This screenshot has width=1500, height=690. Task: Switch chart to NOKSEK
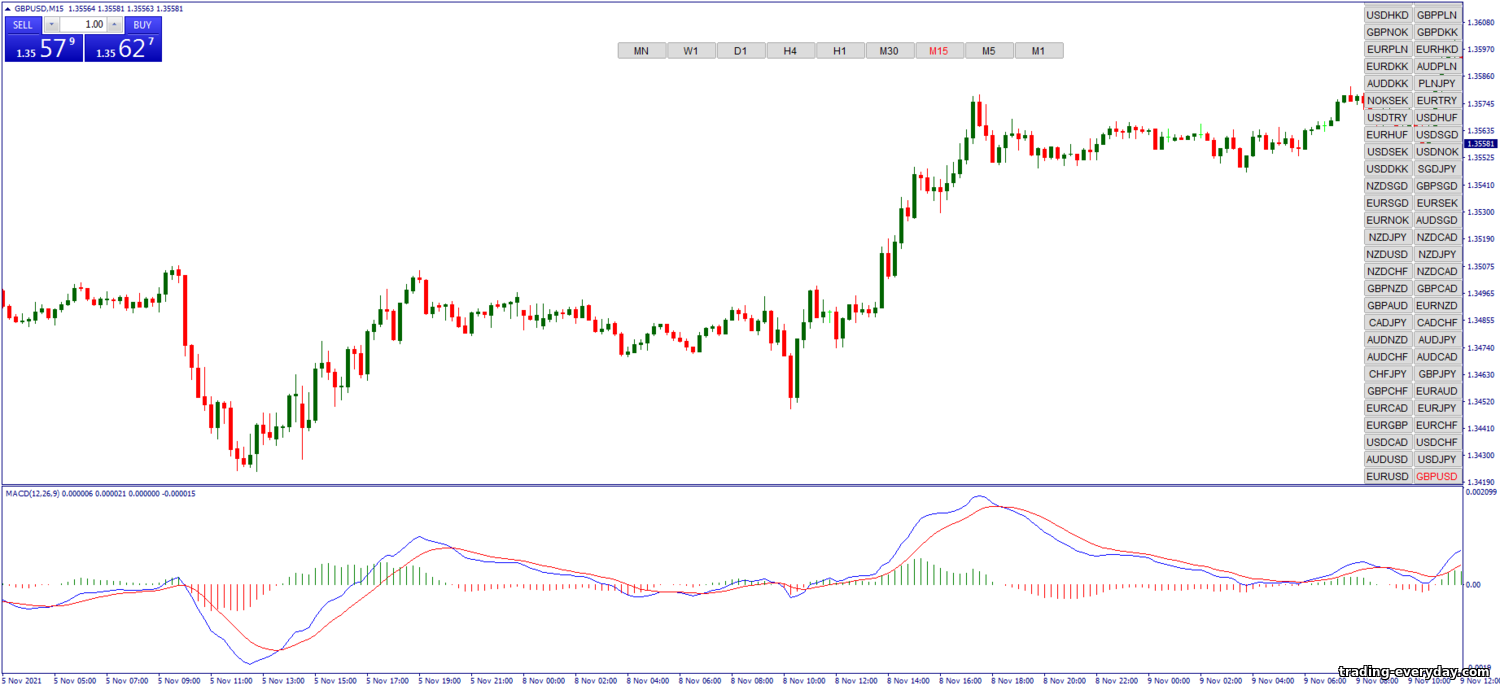pyautogui.click(x=1388, y=100)
